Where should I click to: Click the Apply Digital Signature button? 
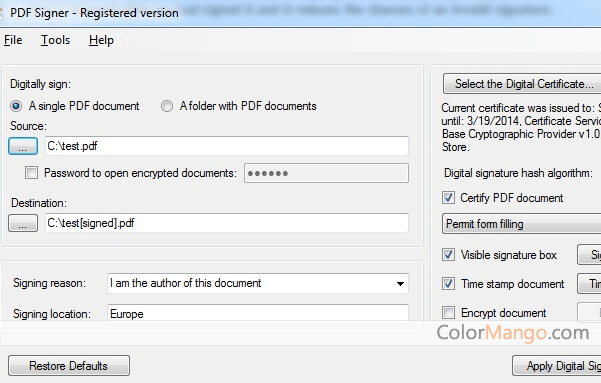(557, 366)
